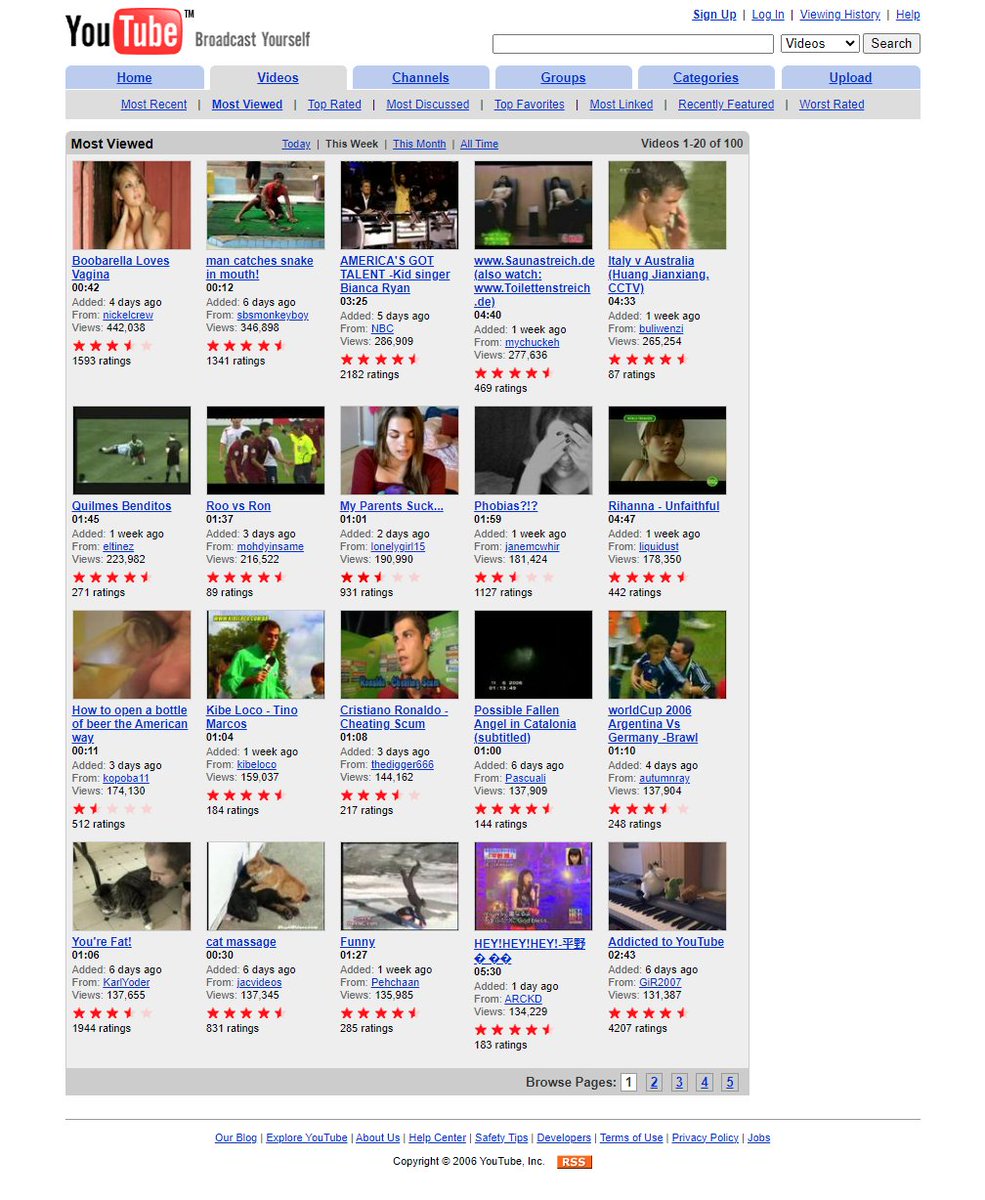This screenshot has height=1200, width=985.
Task: Open the search type dropdown showing Videos
Action: 819,43
